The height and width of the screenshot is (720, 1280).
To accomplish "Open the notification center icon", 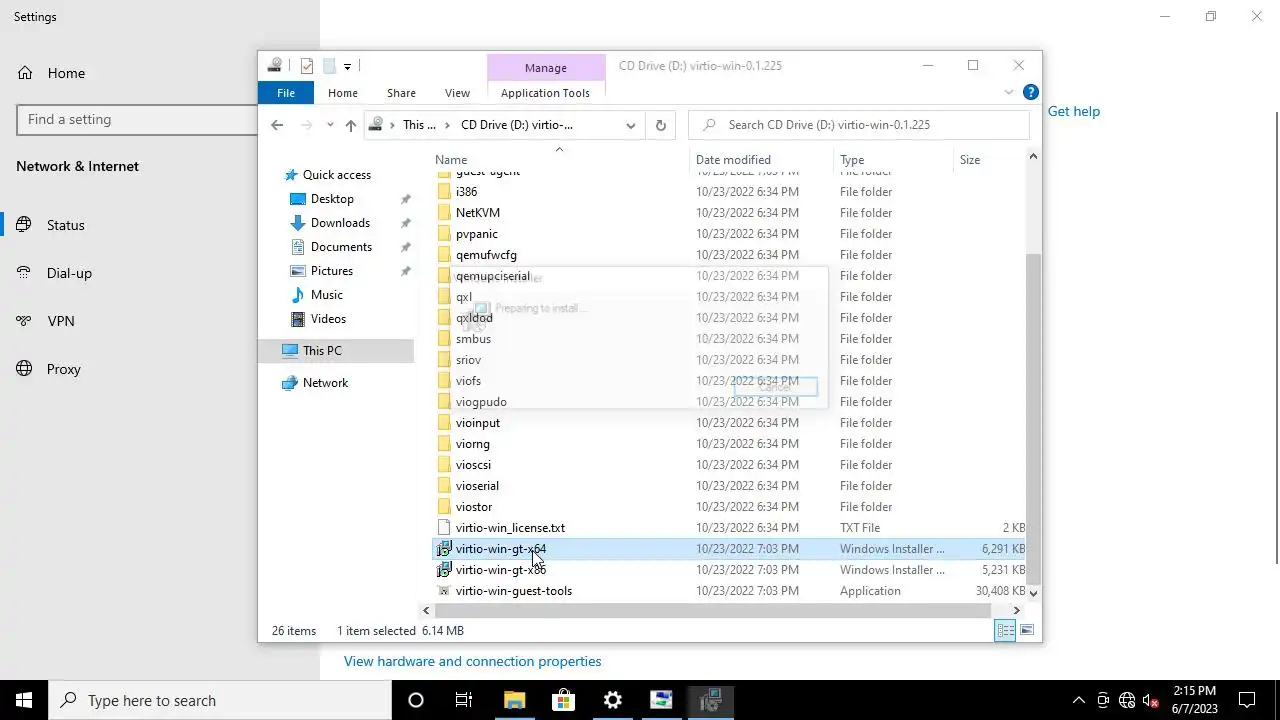I will pos(1247,700).
